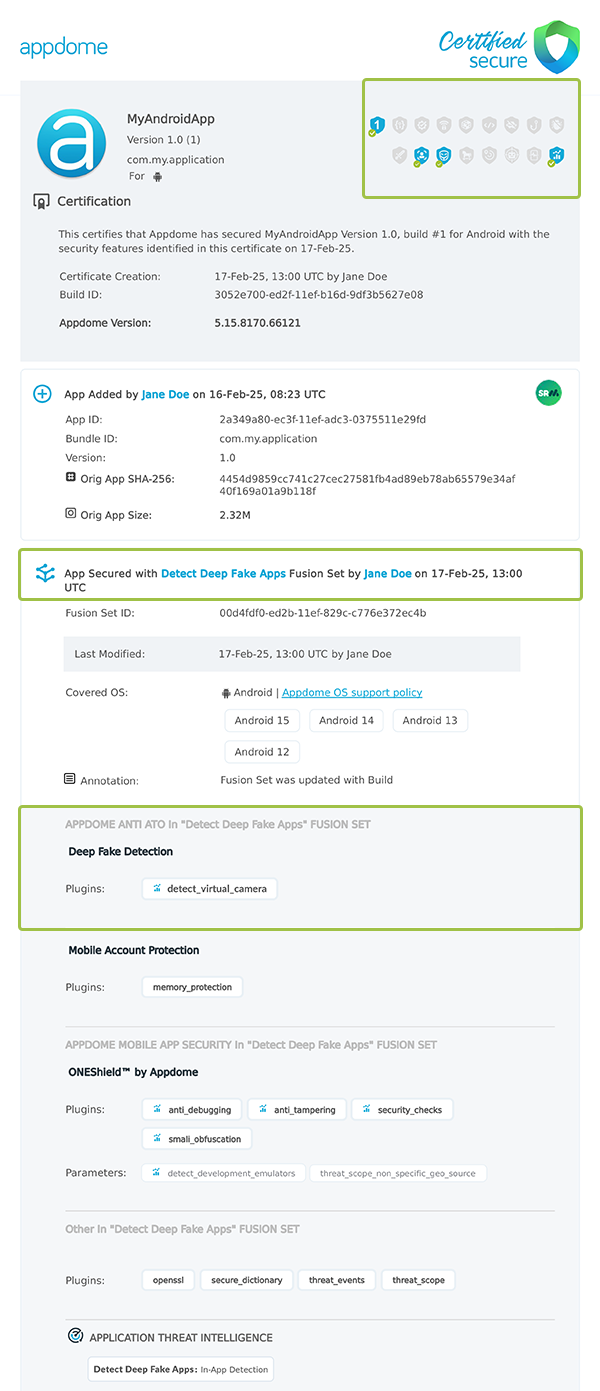Open the Appdome OS support policy link
Image resolution: width=600 pixels, height=1391 pixels.
point(352,692)
